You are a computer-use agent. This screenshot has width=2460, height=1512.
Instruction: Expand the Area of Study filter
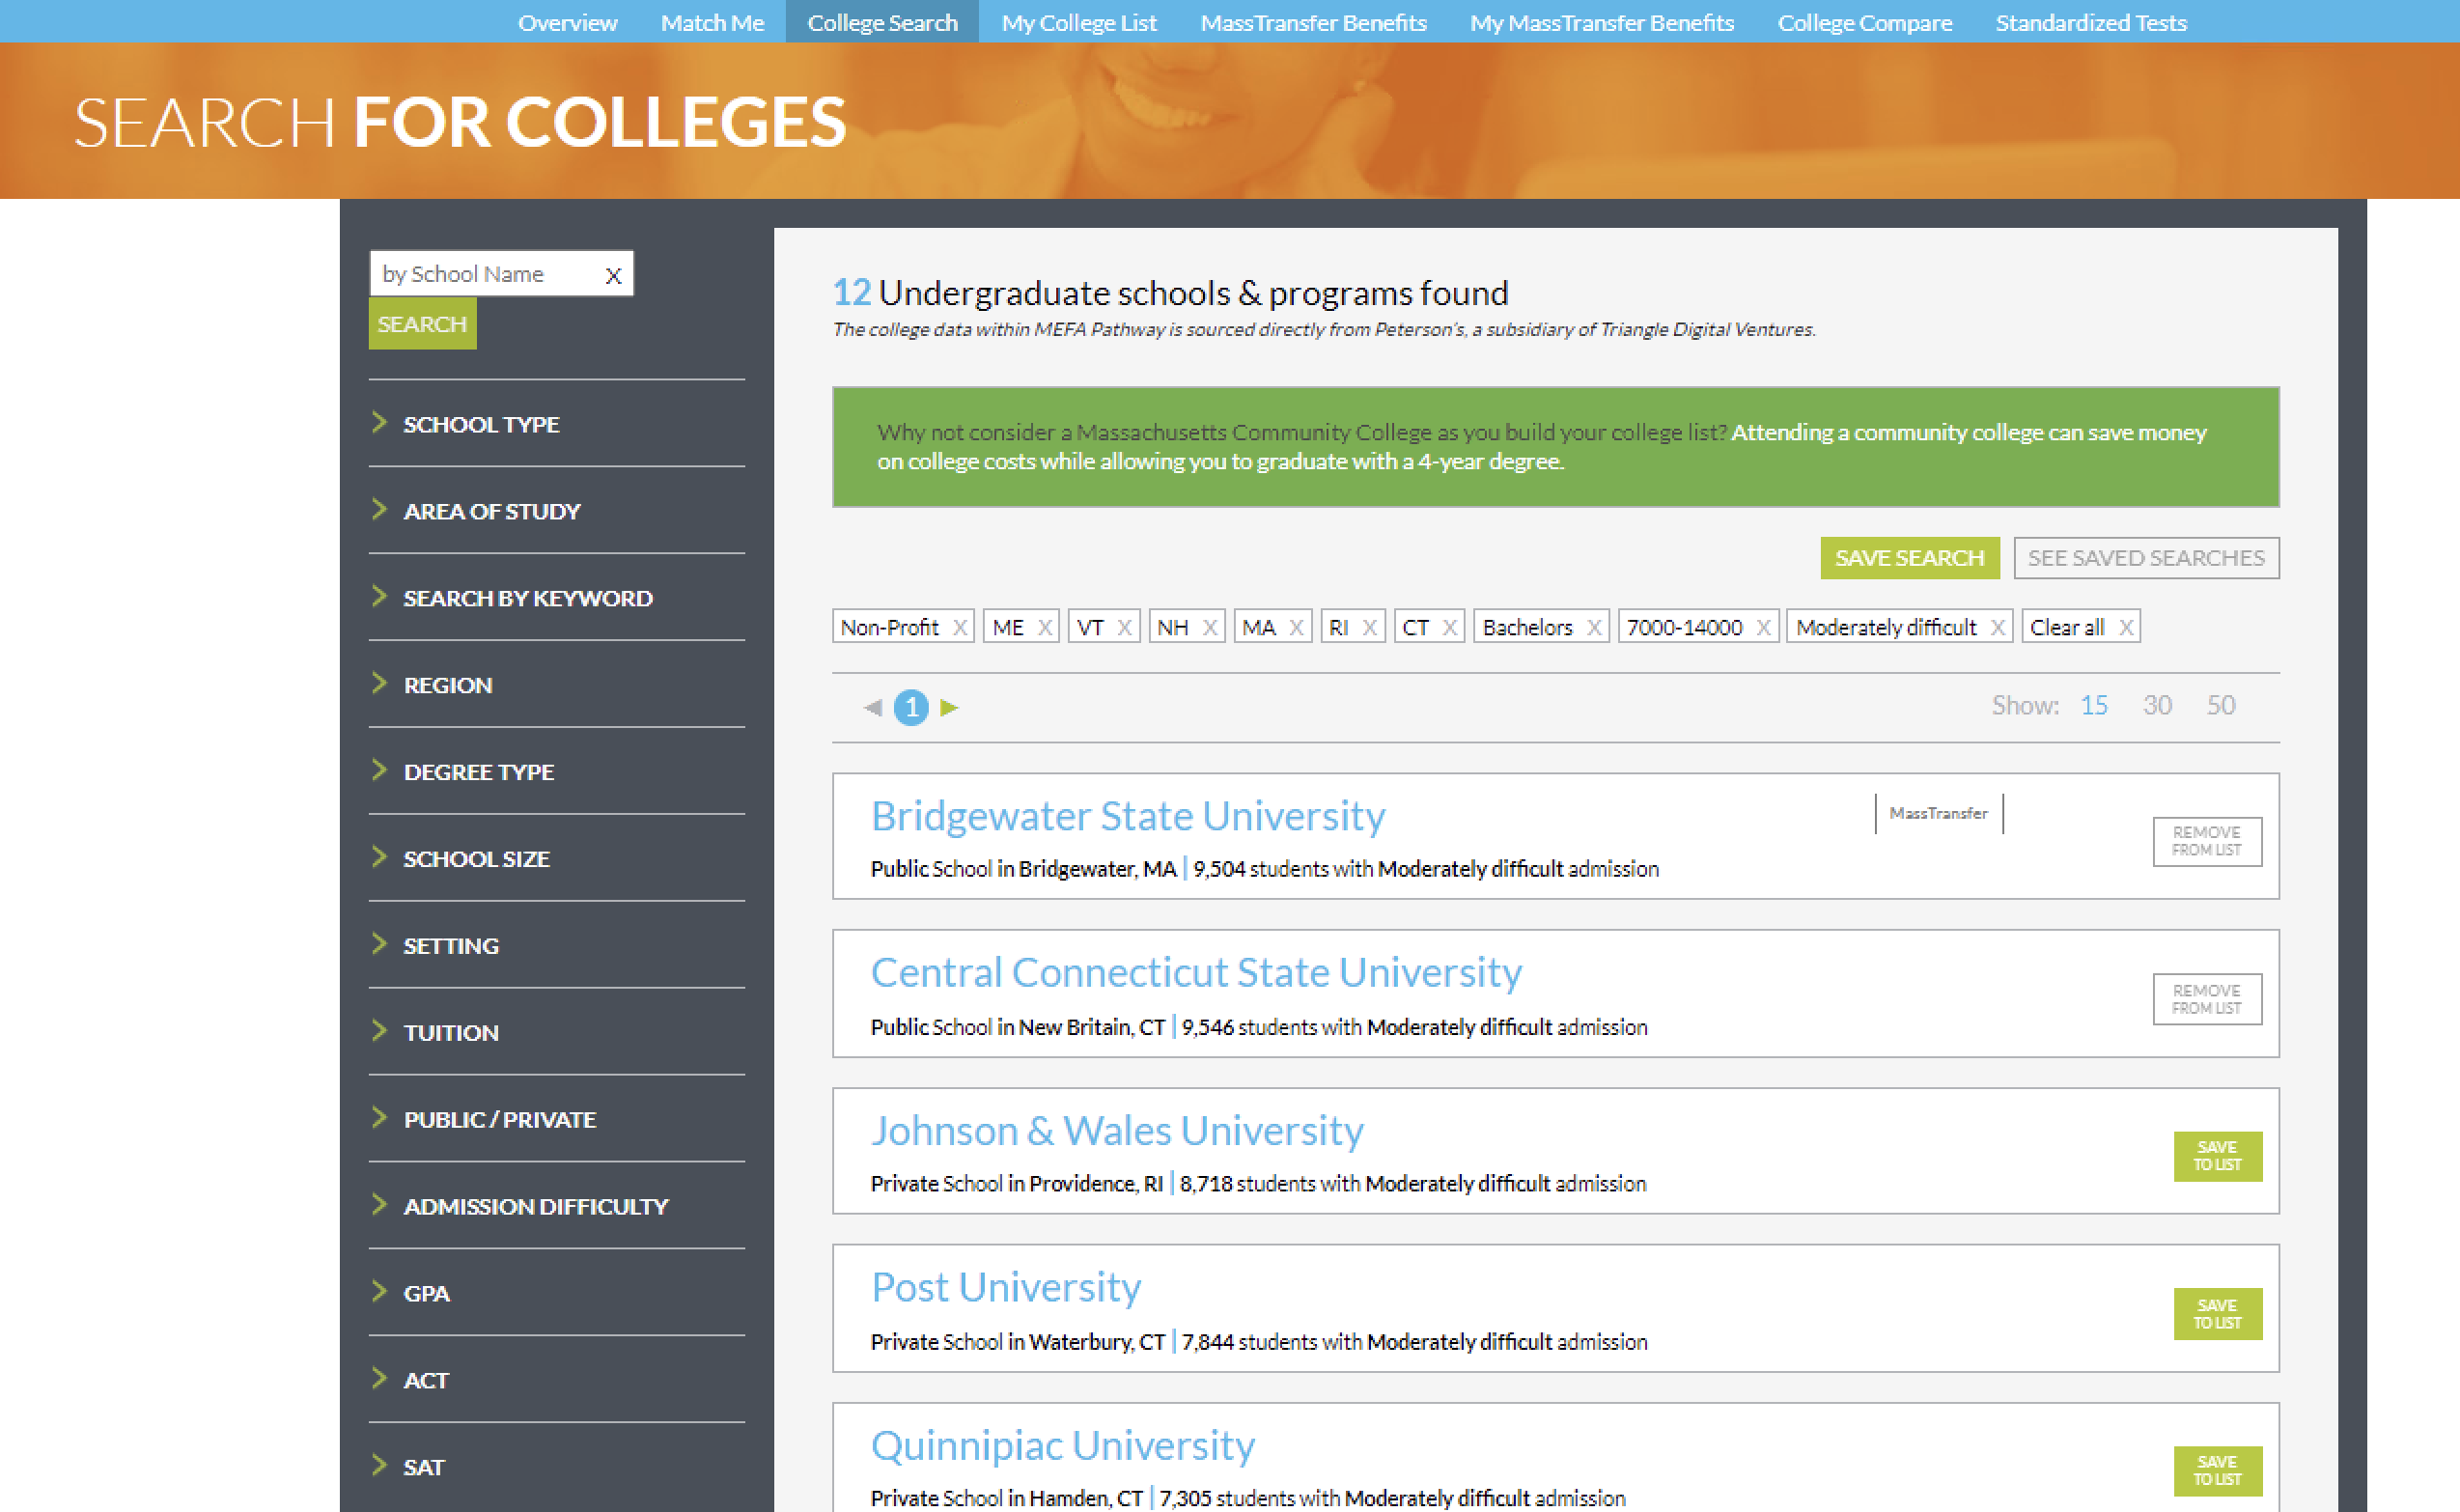(x=491, y=511)
